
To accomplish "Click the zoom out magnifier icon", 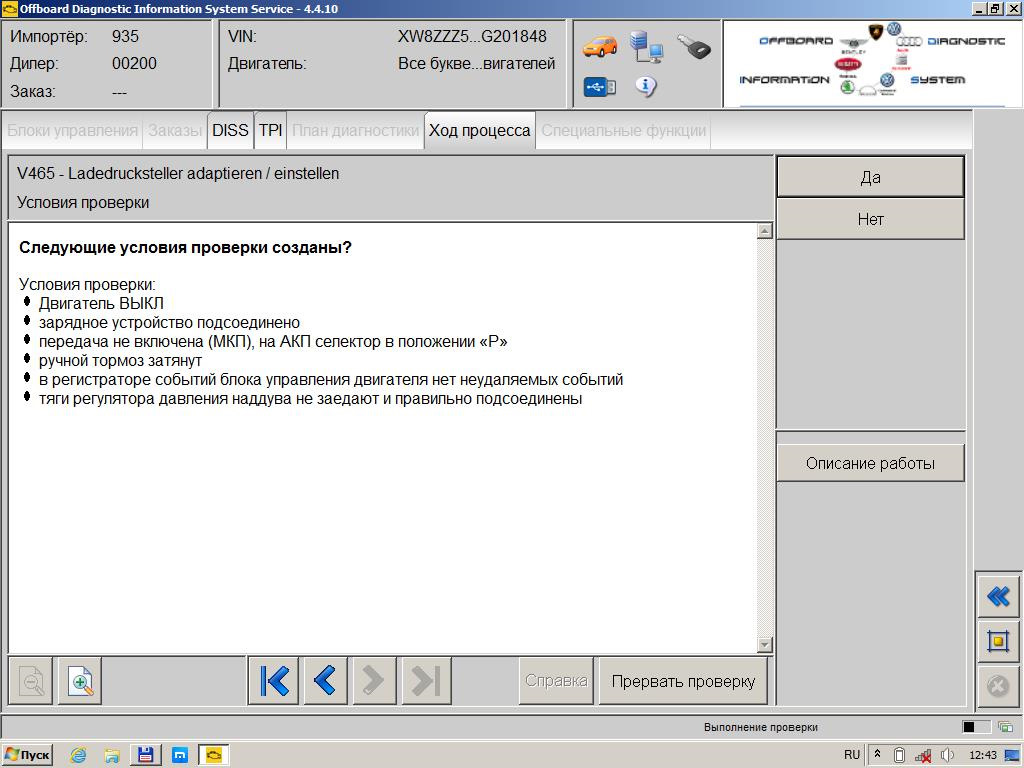I will (x=31, y=681).
